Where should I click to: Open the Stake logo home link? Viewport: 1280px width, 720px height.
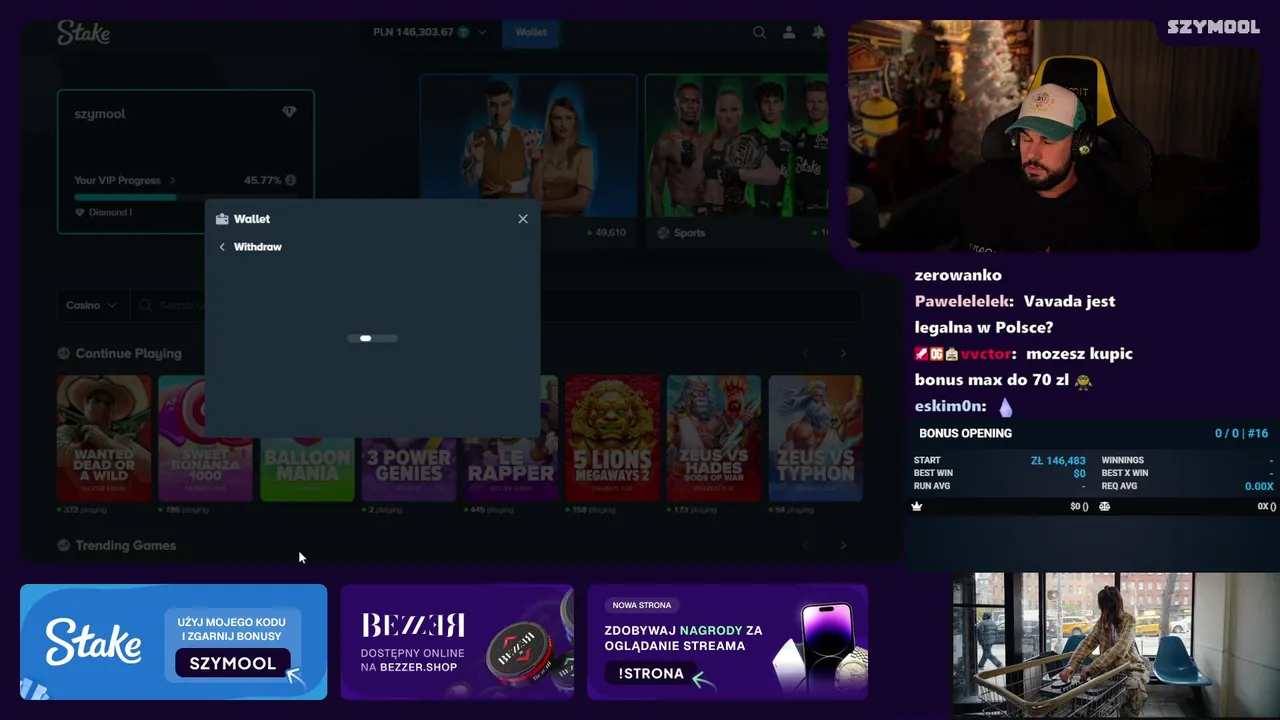pyautogui.click(x=83, y=33)
